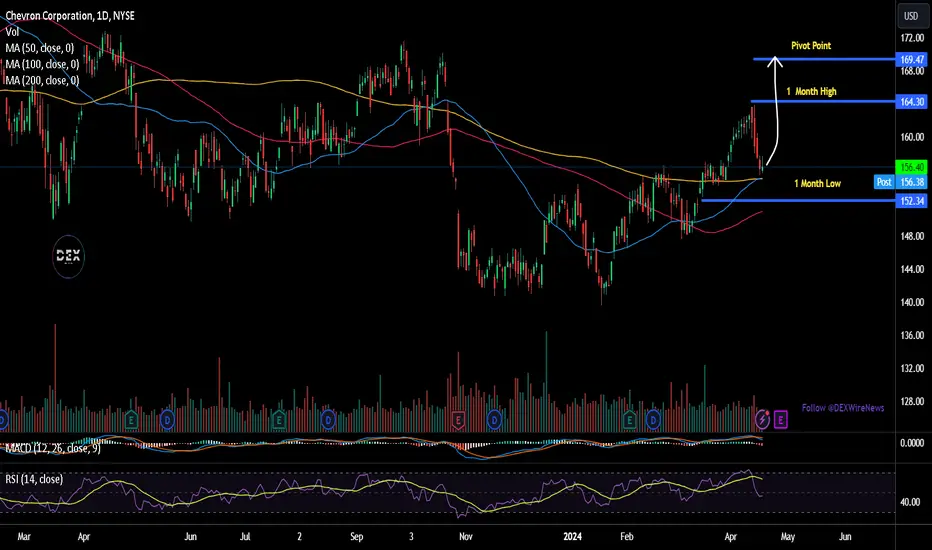Open the USD currency selector
This screenshot has height=550, width=932.
pos(911,16)
